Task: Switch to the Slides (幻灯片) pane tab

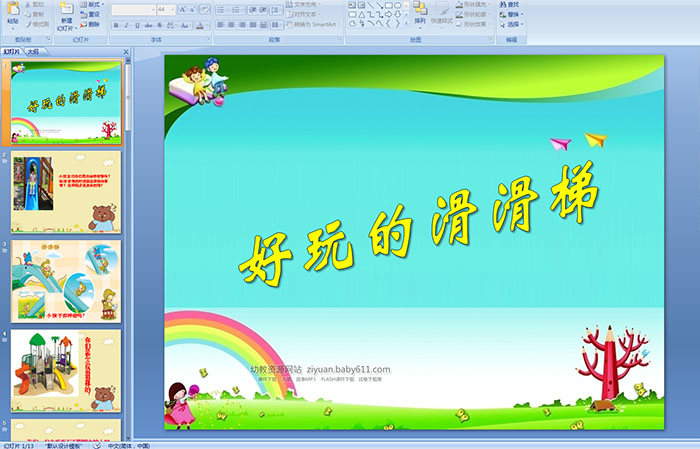Action: tap(12, 52)
